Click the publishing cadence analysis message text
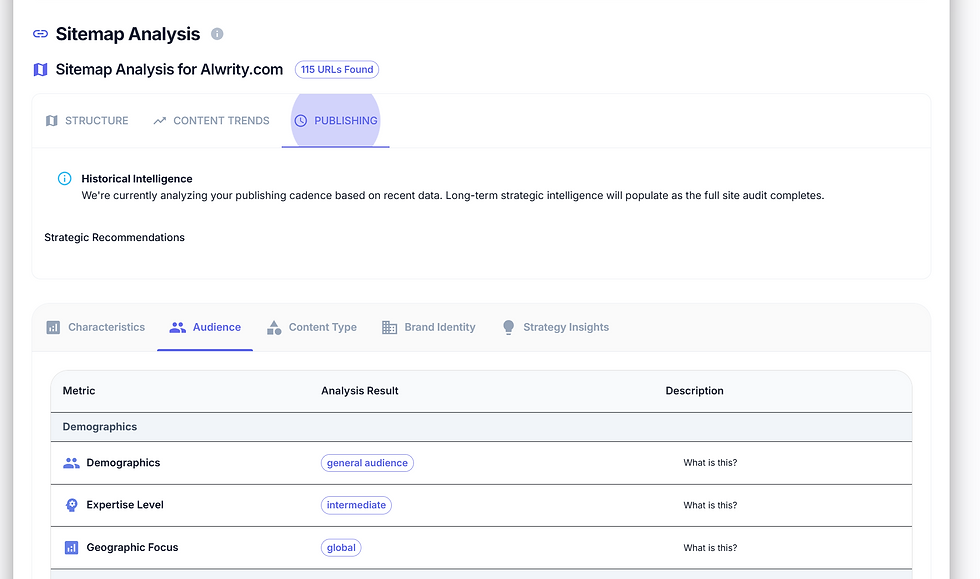This screenshot has width=980, height=579. 452,196
